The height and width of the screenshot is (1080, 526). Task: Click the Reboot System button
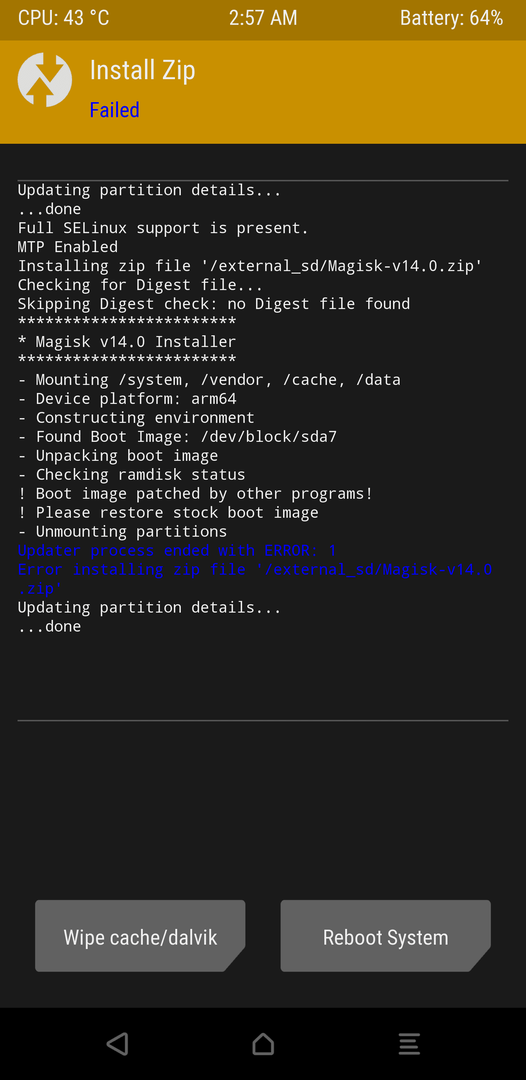(386, 935)
